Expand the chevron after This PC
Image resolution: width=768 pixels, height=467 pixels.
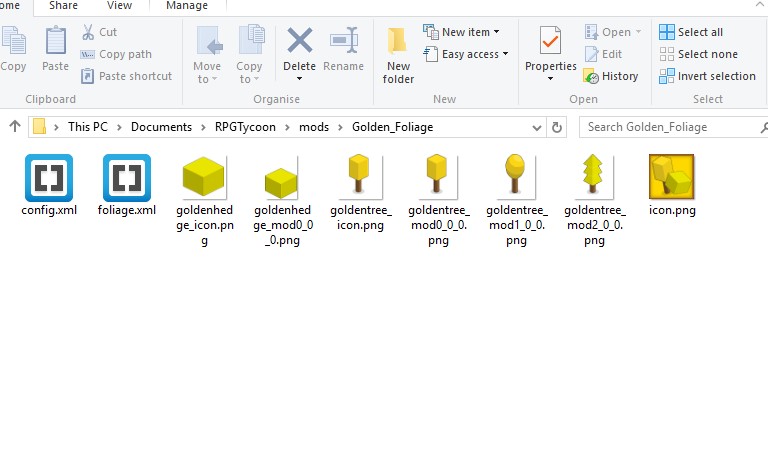[119, 127]
